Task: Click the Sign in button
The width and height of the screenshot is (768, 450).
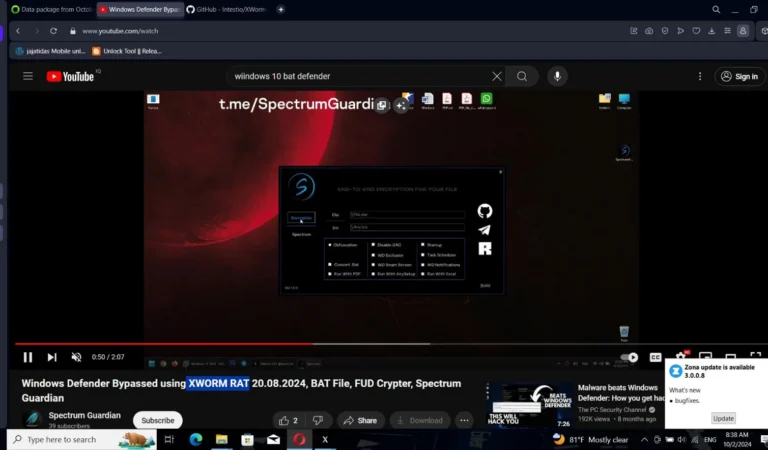Action: [740, 76]
